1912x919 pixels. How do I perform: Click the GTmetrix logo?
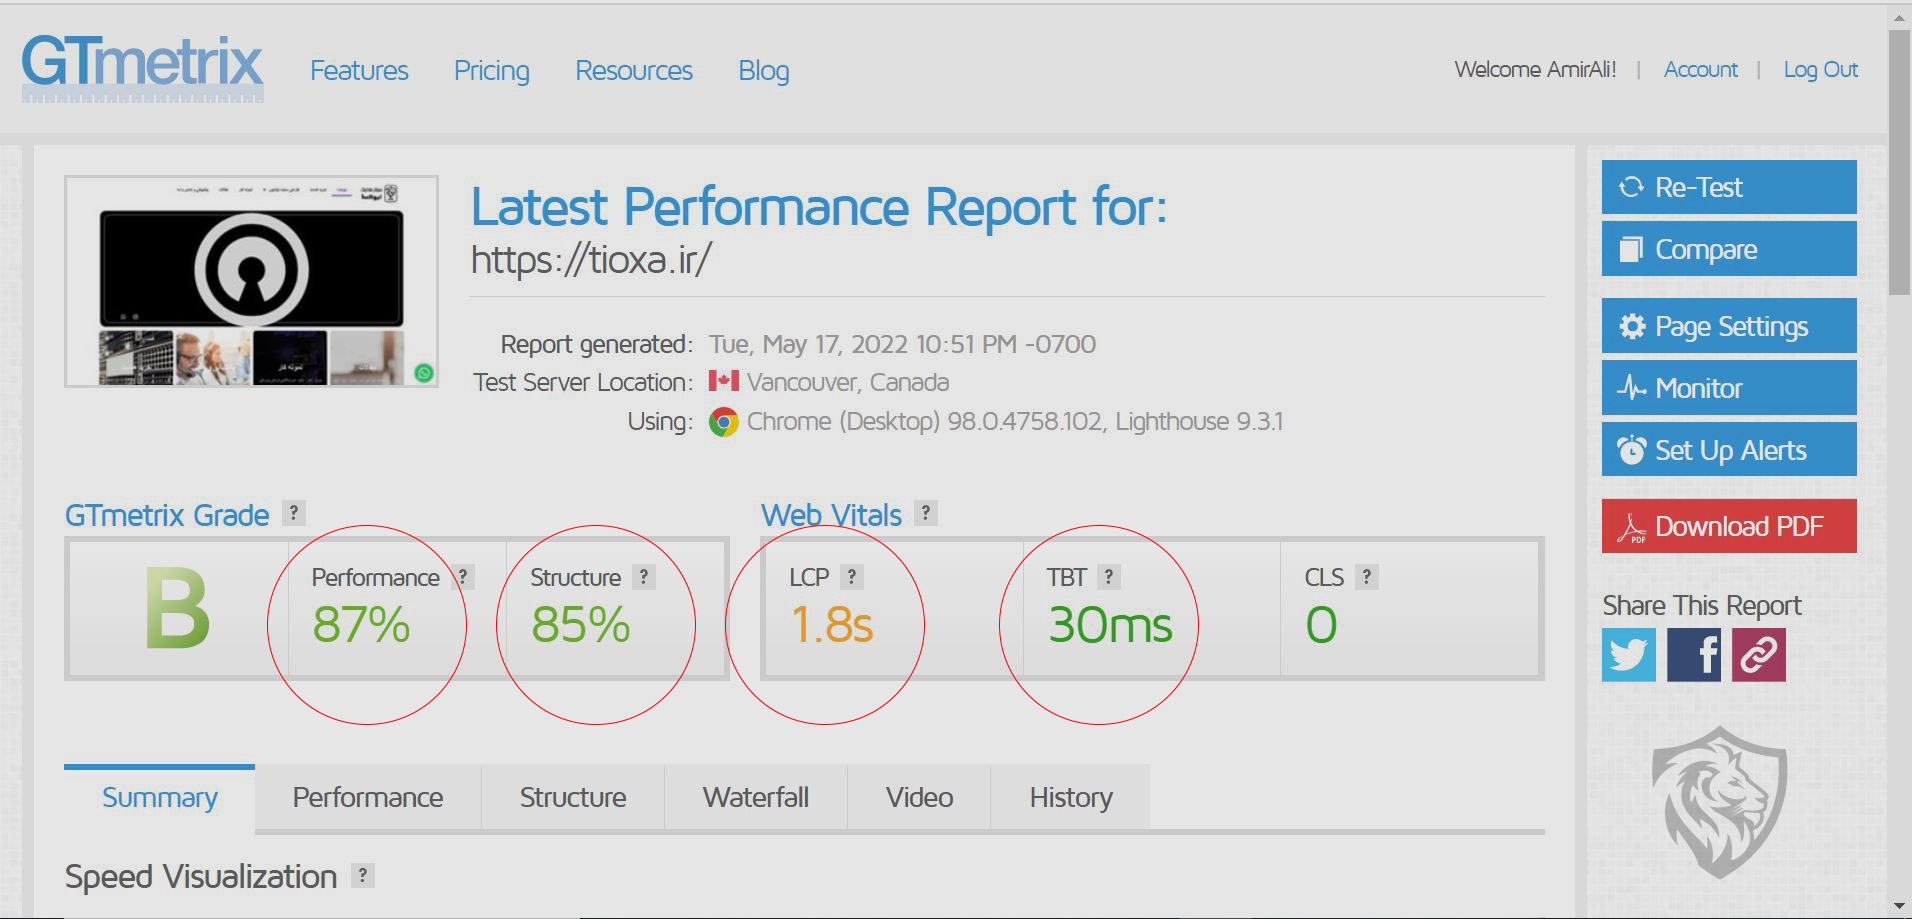(143, 69)
